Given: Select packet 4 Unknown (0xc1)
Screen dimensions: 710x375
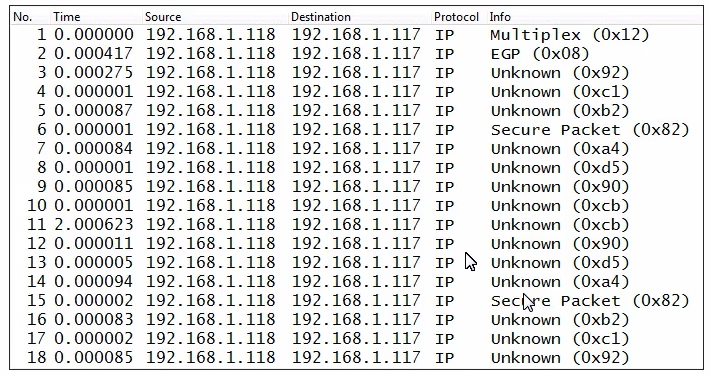Looking at the screenshot, I should coord(356,92).
